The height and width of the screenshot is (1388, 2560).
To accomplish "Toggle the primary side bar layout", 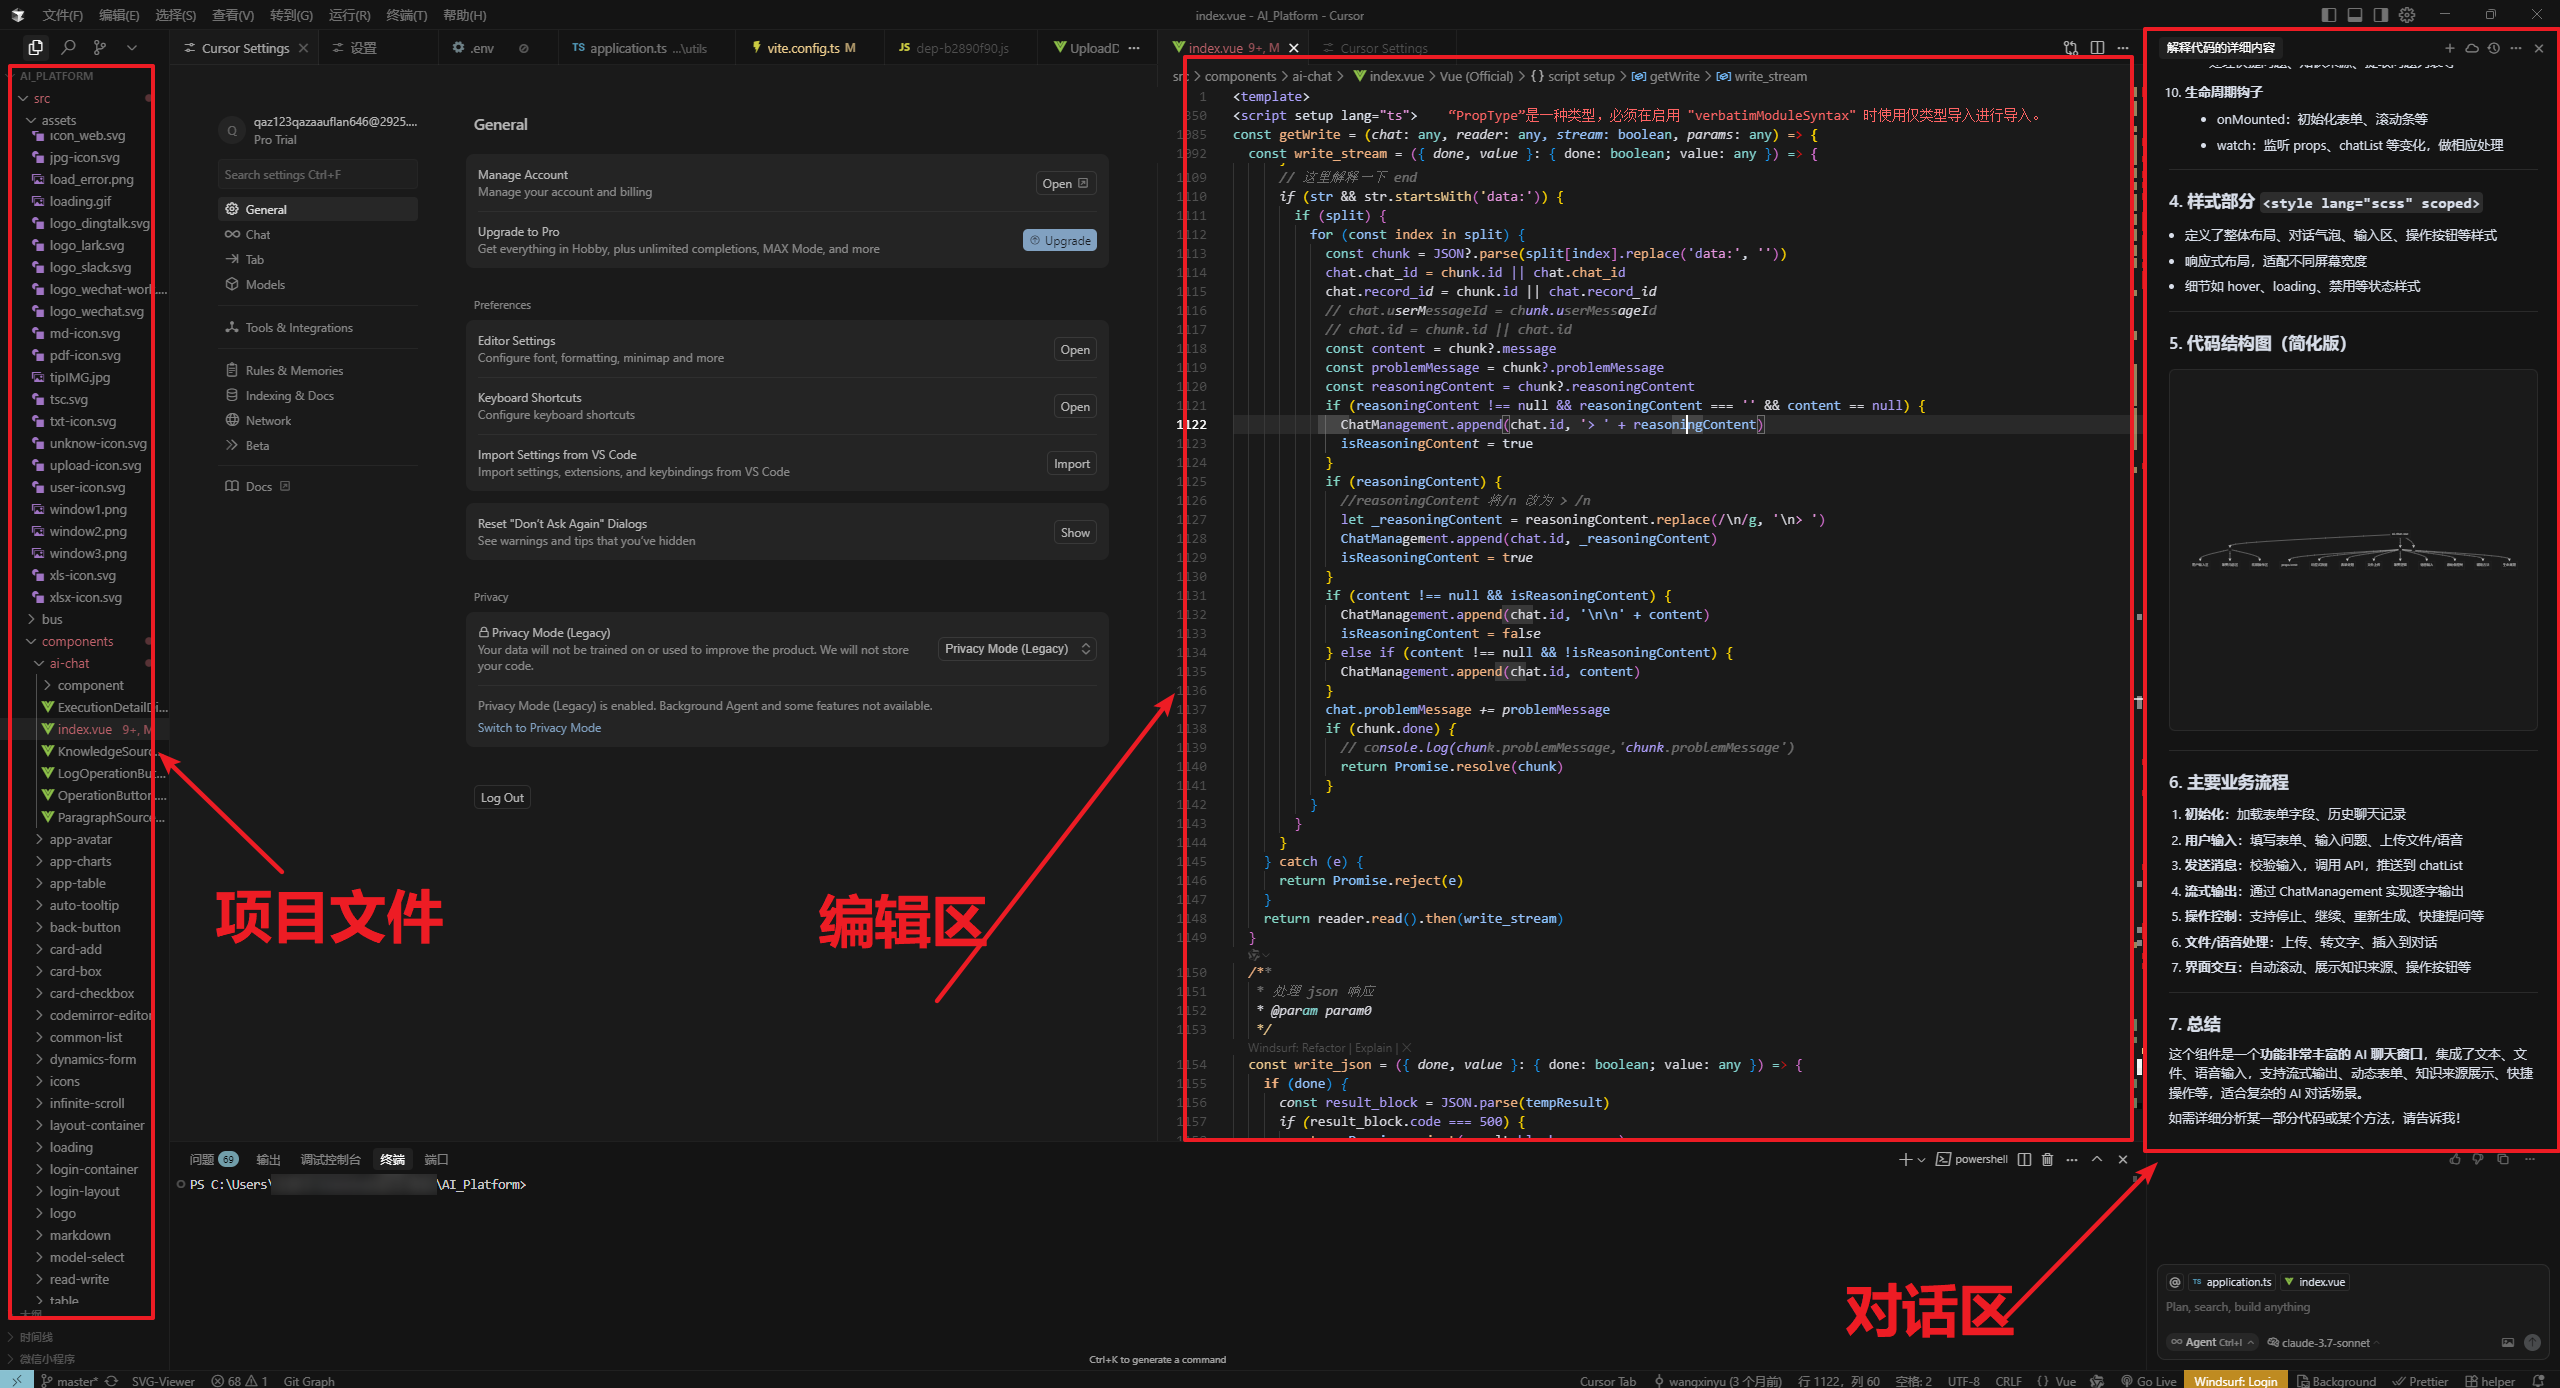I will (x=2329, y=15).
